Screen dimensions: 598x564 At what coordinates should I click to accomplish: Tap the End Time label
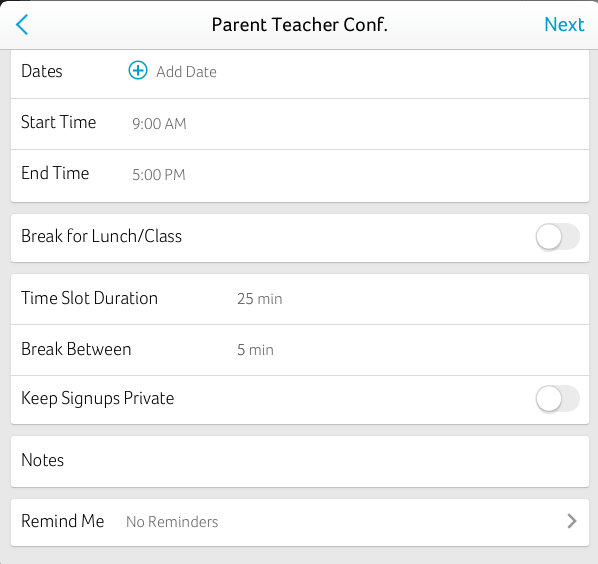pyautogui.click(x=55, y=173)
